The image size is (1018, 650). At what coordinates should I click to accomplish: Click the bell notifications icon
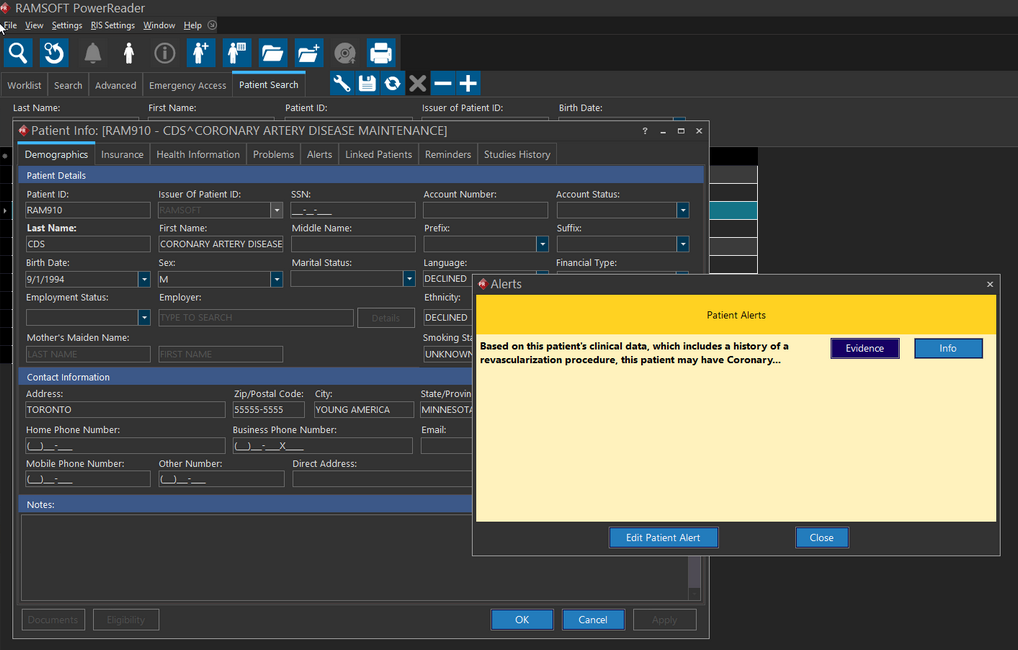click(x=92, y=53)
